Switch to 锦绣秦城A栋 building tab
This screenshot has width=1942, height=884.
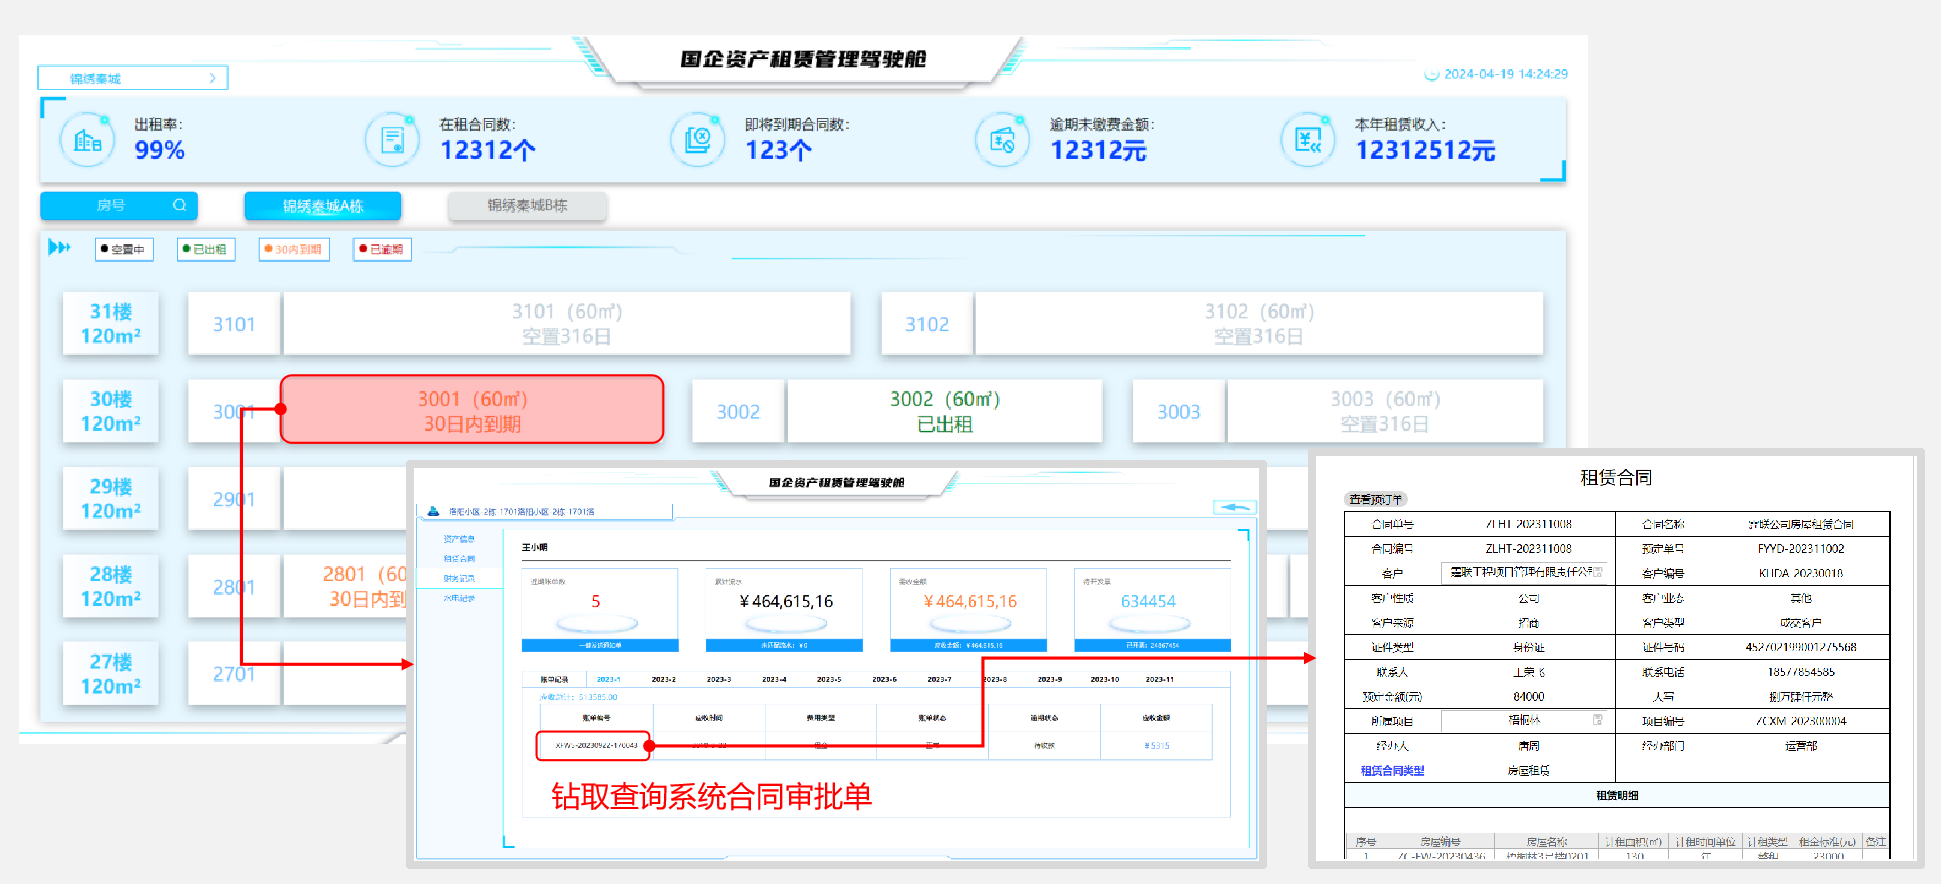[x=323, y=206]
